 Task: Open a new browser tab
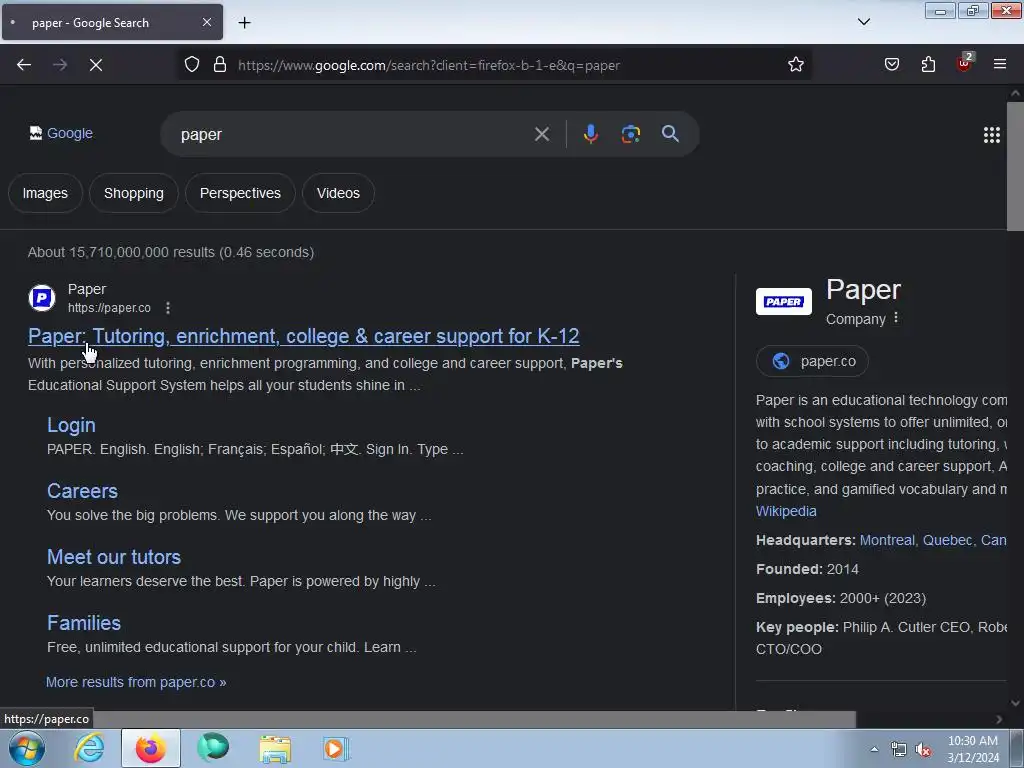(x=244, y=23)
